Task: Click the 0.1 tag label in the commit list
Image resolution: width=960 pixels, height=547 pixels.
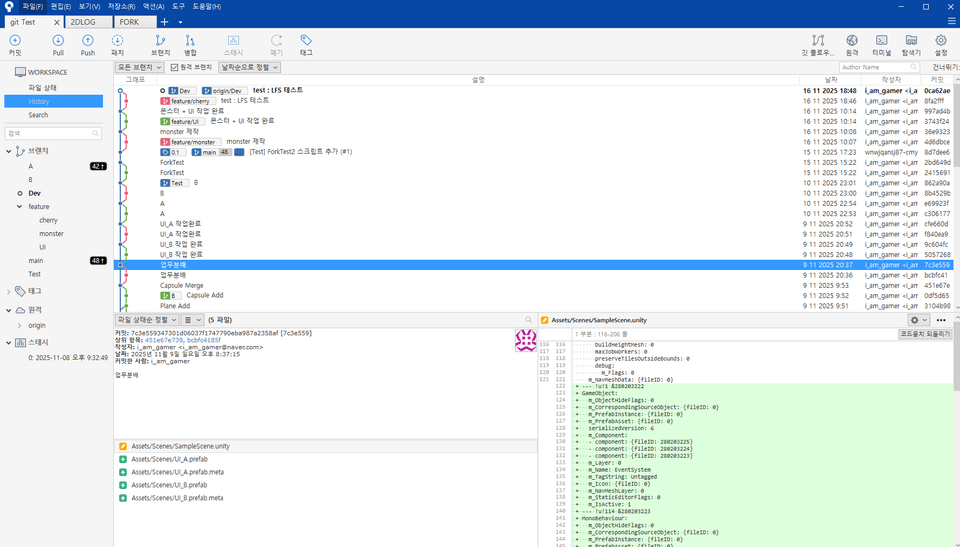Action: [x=173, y=152]
